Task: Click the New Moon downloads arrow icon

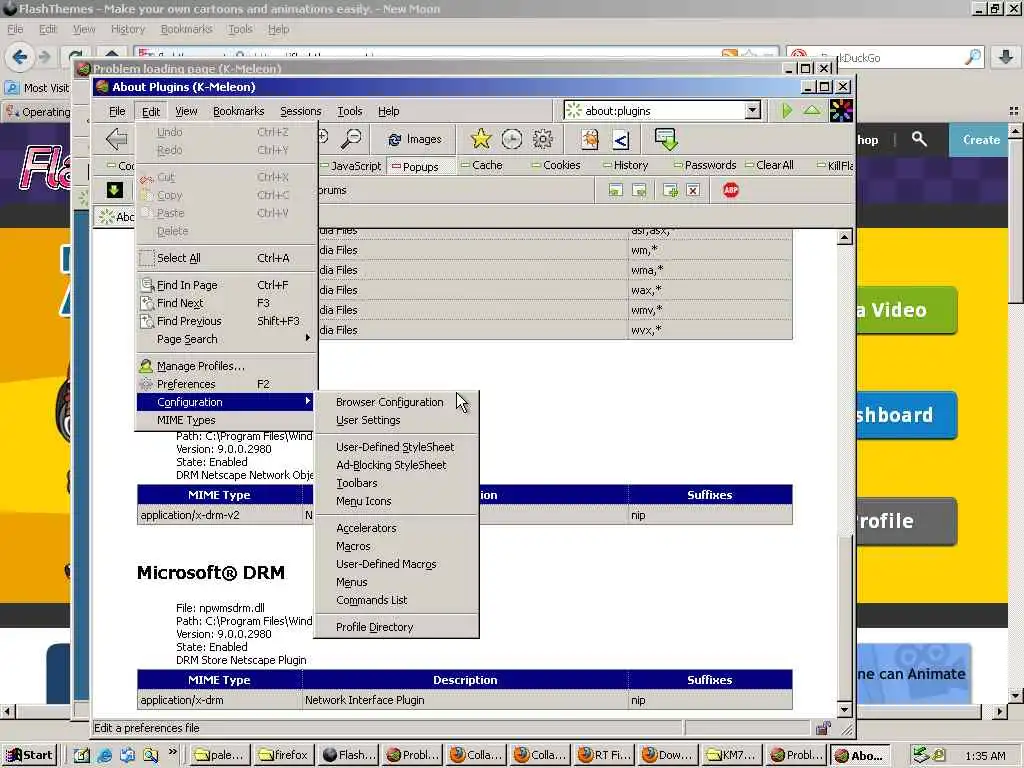Action: [1006, 57]
